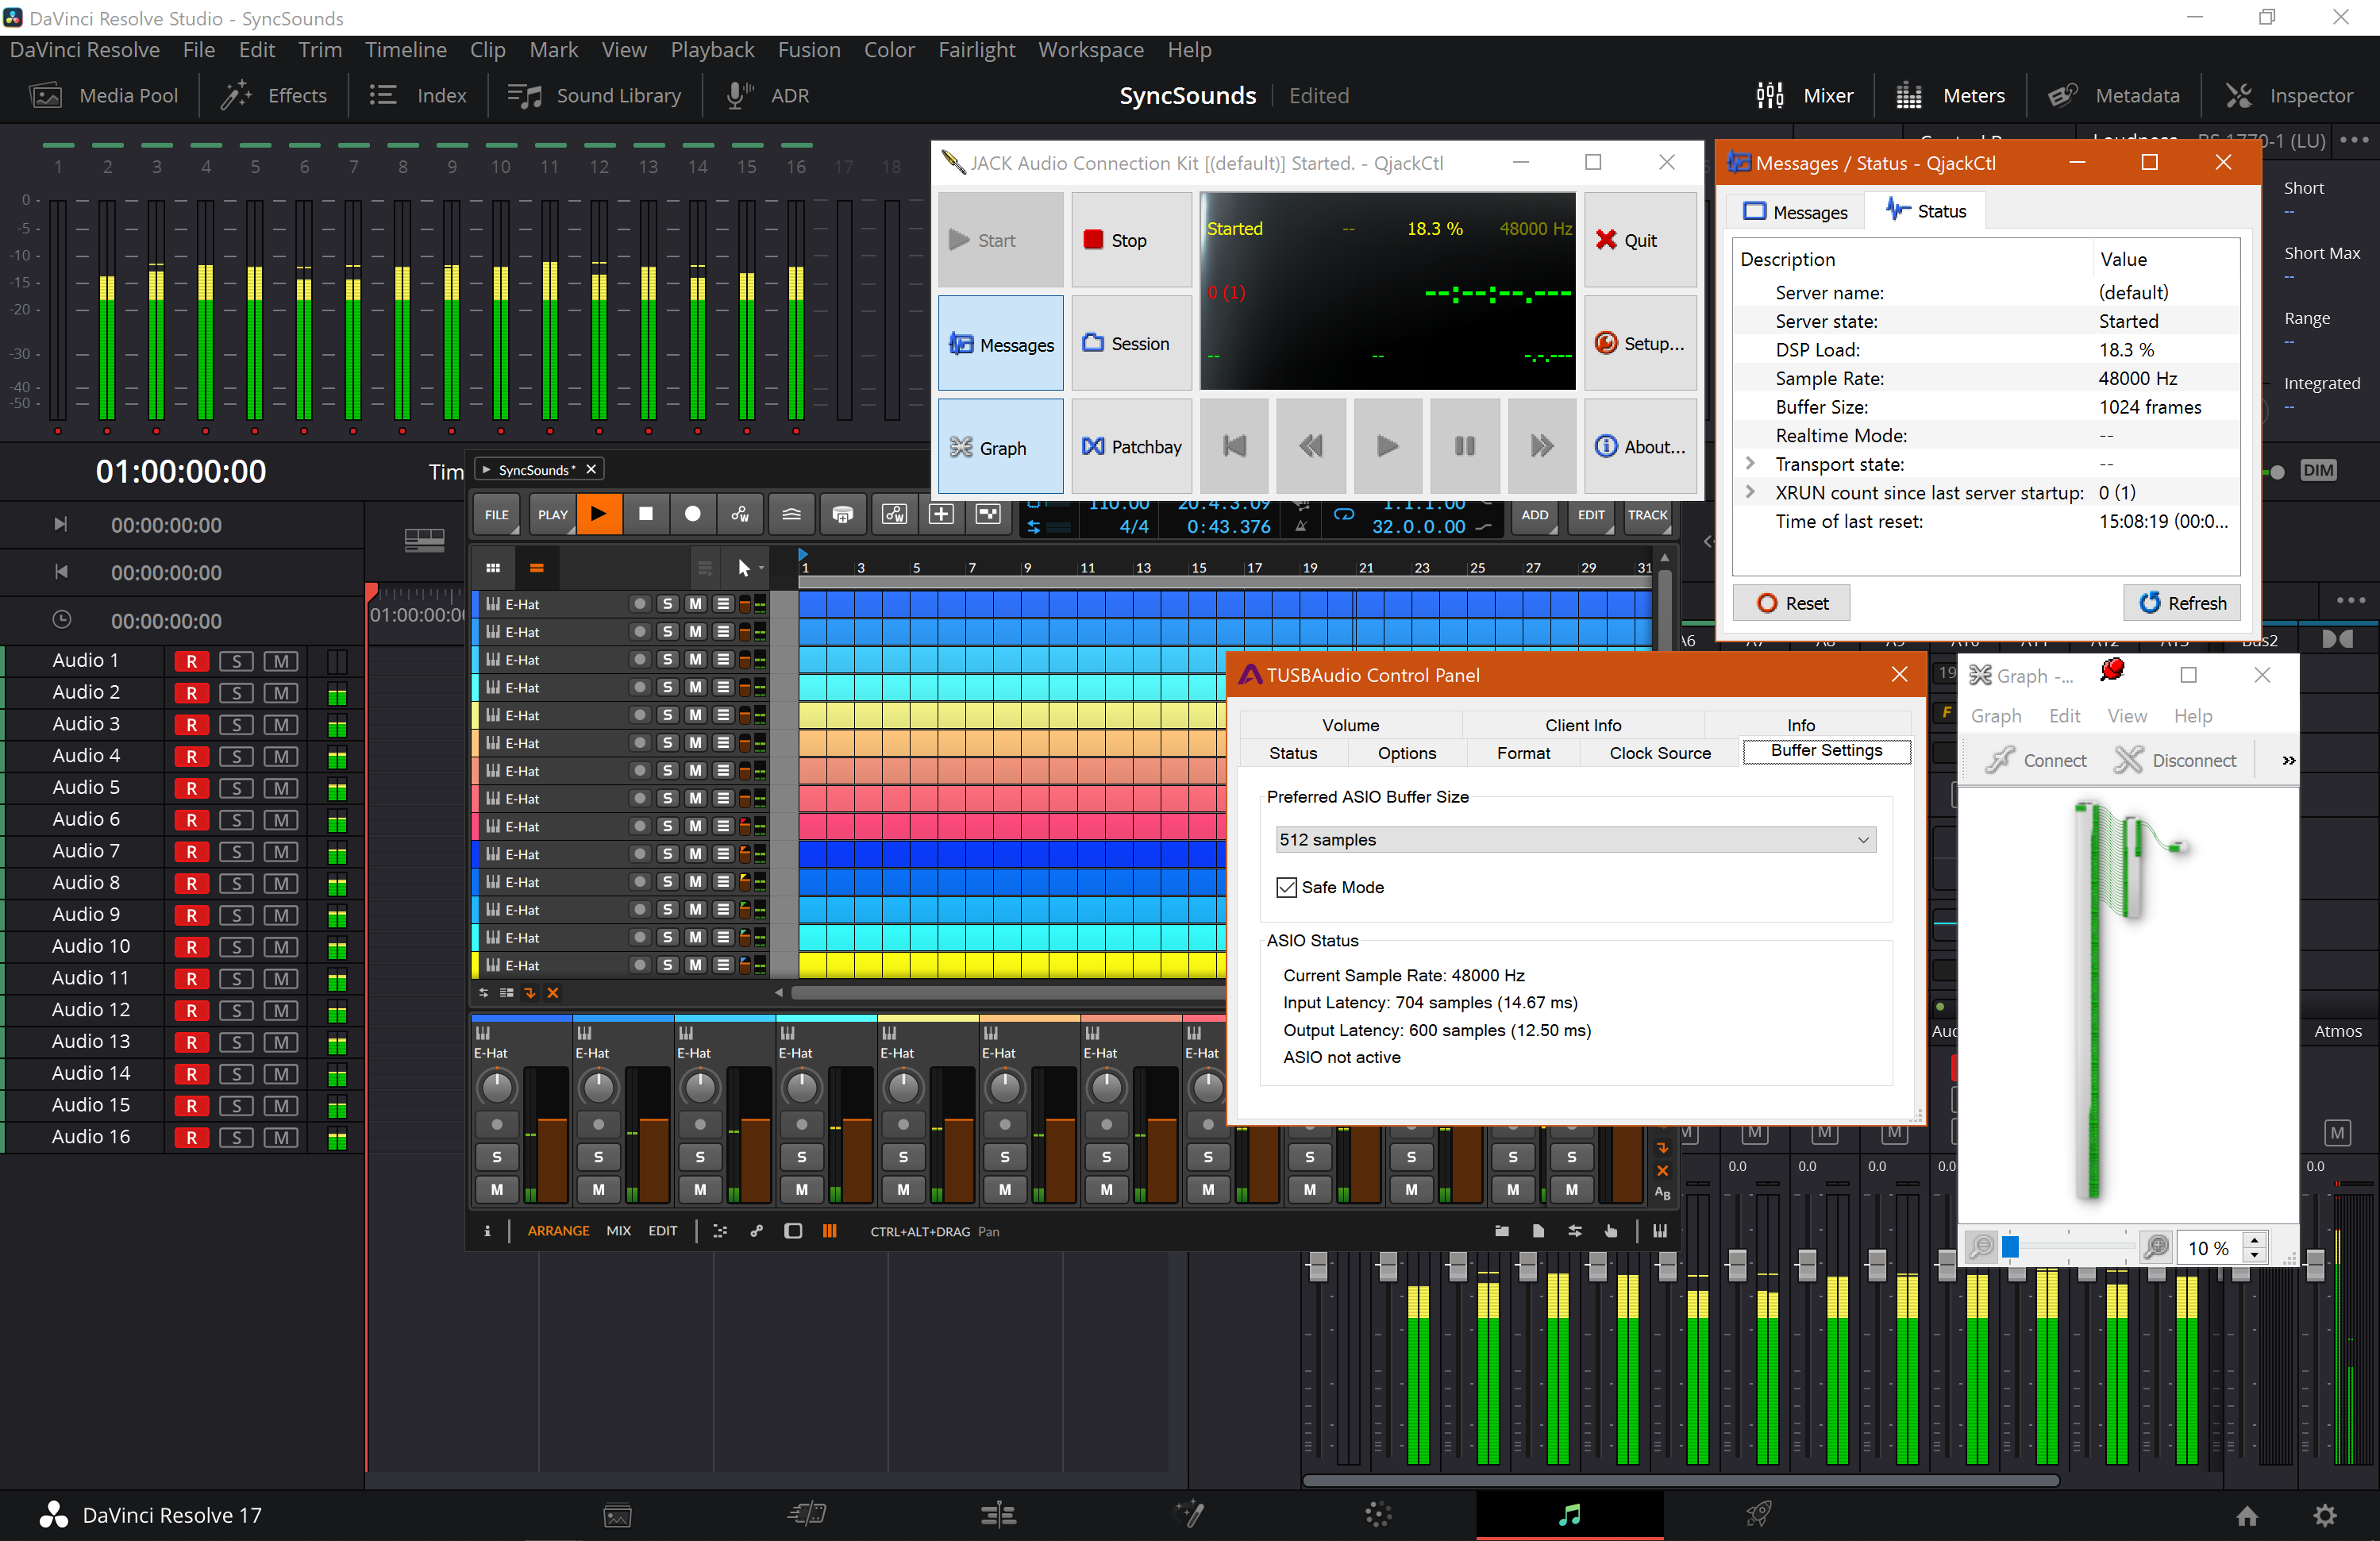Stop the JACK server
The height and width of the screenshot is (1541, 2380).
(1132, 240)
